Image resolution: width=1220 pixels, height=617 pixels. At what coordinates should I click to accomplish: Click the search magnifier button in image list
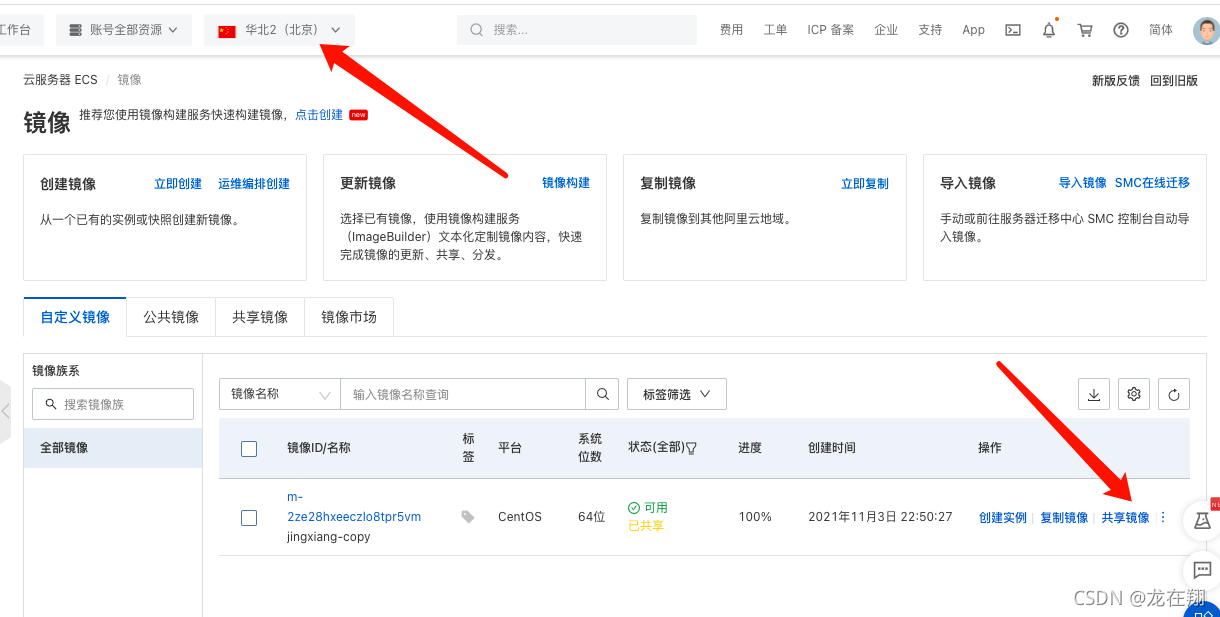pos(603,394)
